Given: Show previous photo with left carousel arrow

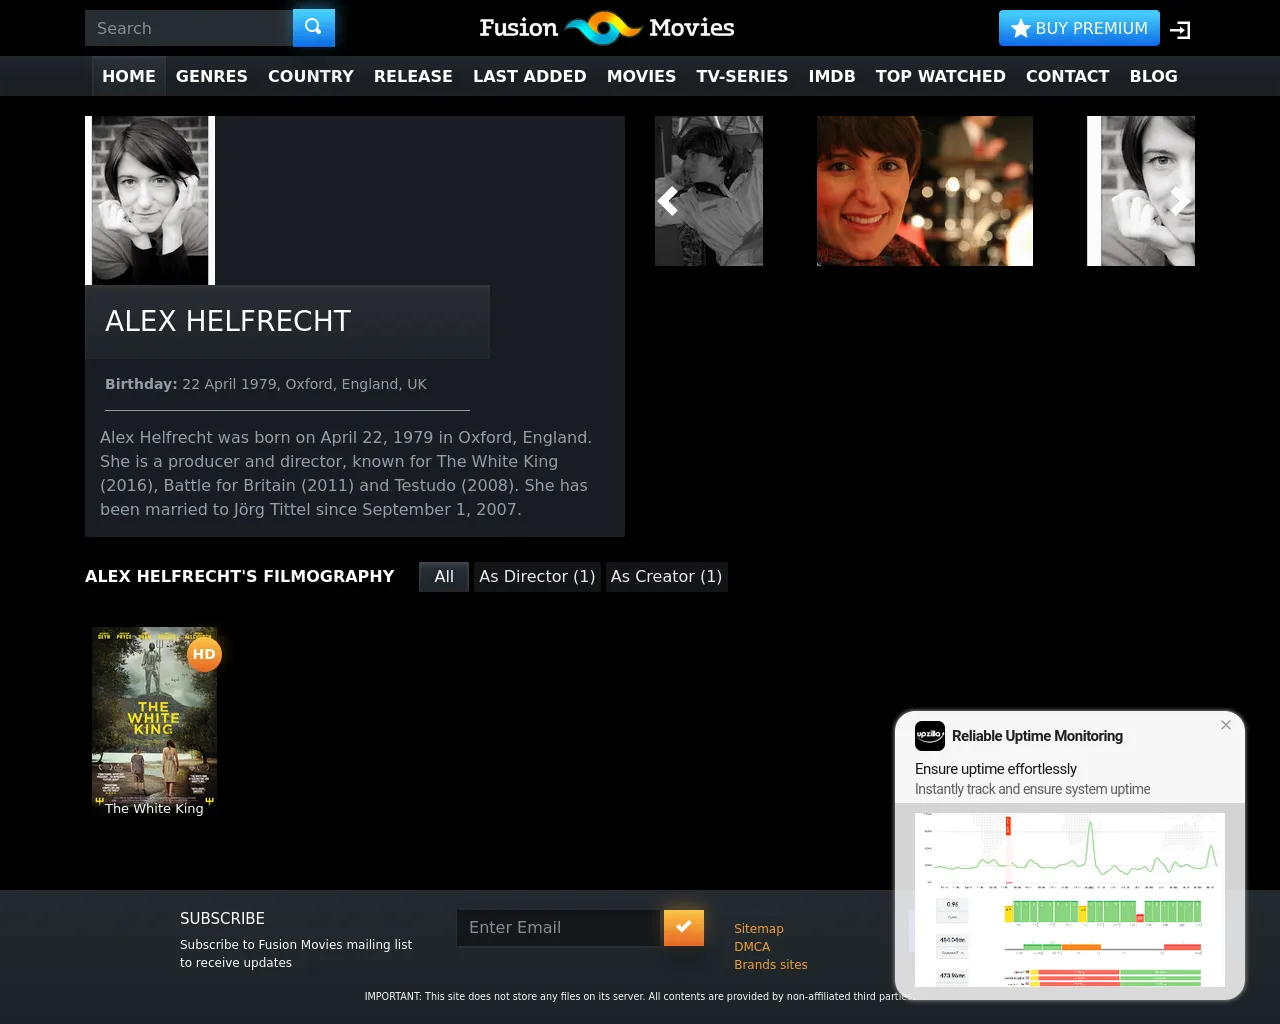Looking at the screenshot, I should pyautogui.click(x=668, y=201).
